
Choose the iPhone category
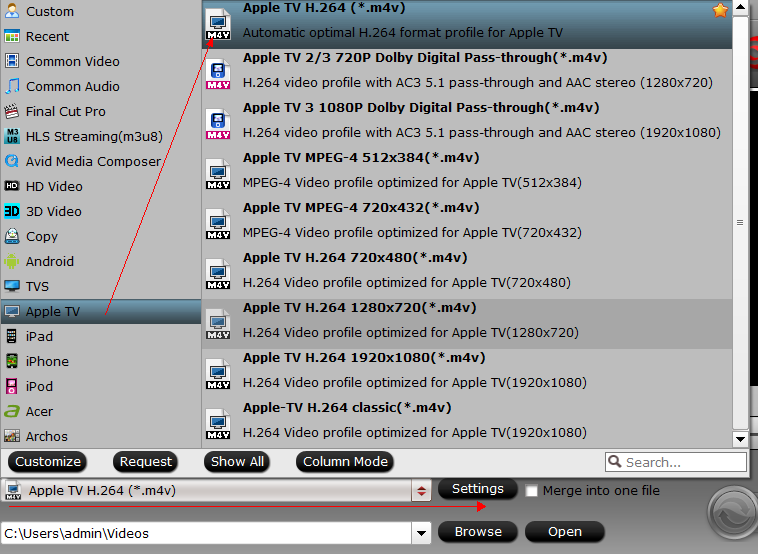pyautogui.click(x=101, y=361)
